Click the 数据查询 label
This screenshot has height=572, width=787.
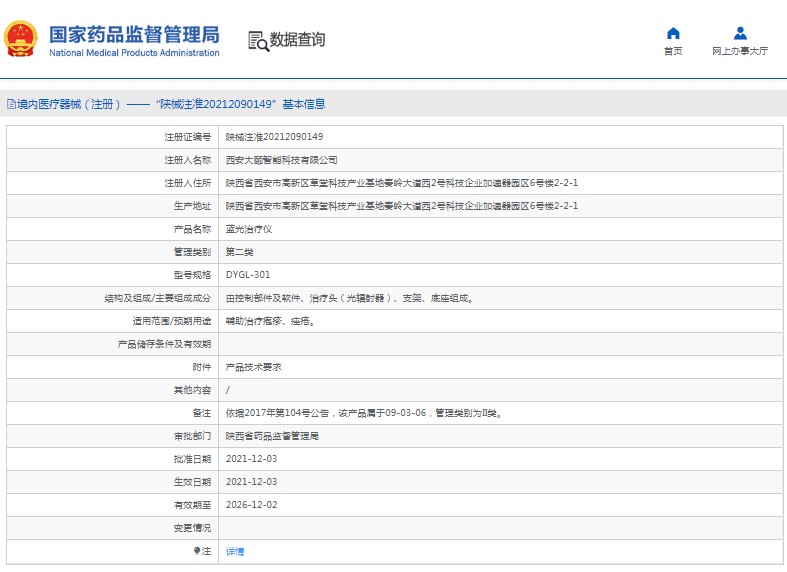click(297, 40)
